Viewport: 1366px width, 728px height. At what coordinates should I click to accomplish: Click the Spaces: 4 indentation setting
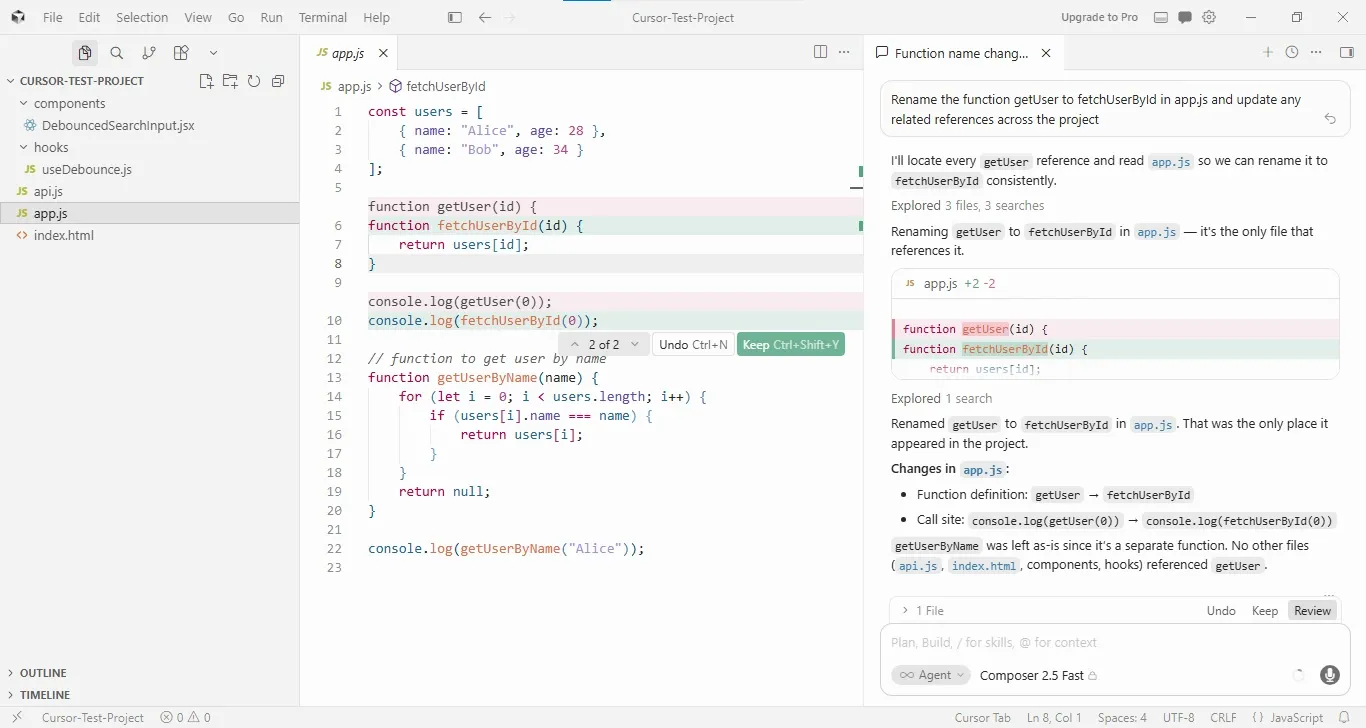click(1122, 718)
